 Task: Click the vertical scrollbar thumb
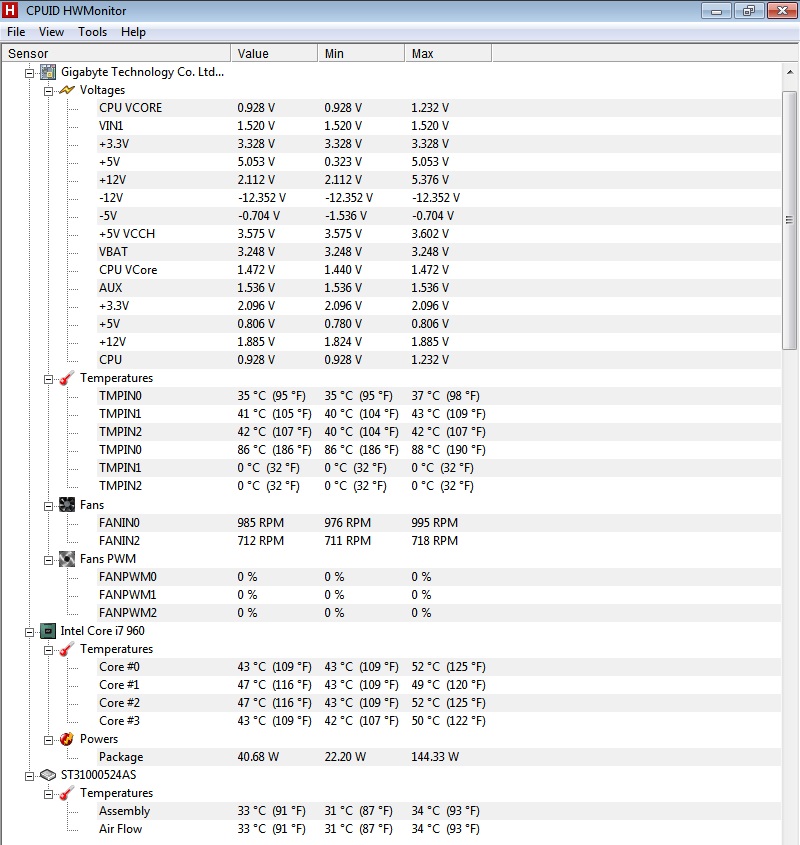790,220
